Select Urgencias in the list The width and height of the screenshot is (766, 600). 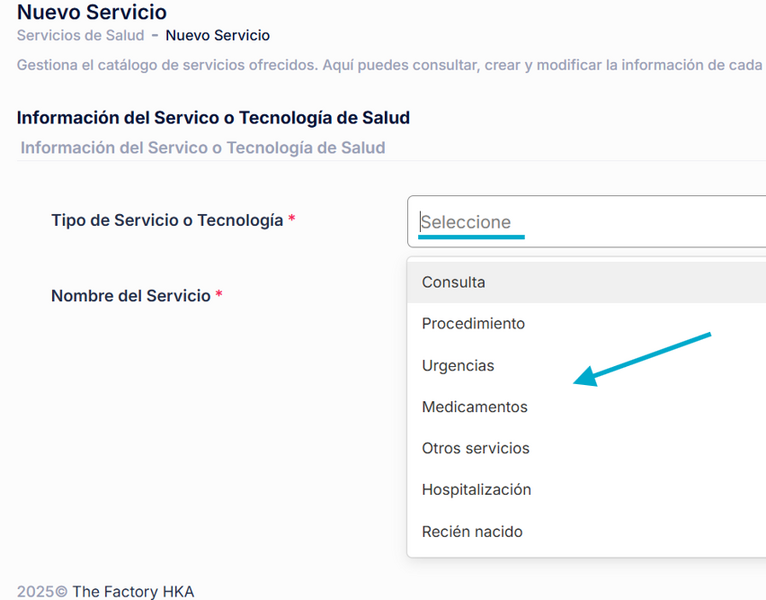tap(458, 366)
